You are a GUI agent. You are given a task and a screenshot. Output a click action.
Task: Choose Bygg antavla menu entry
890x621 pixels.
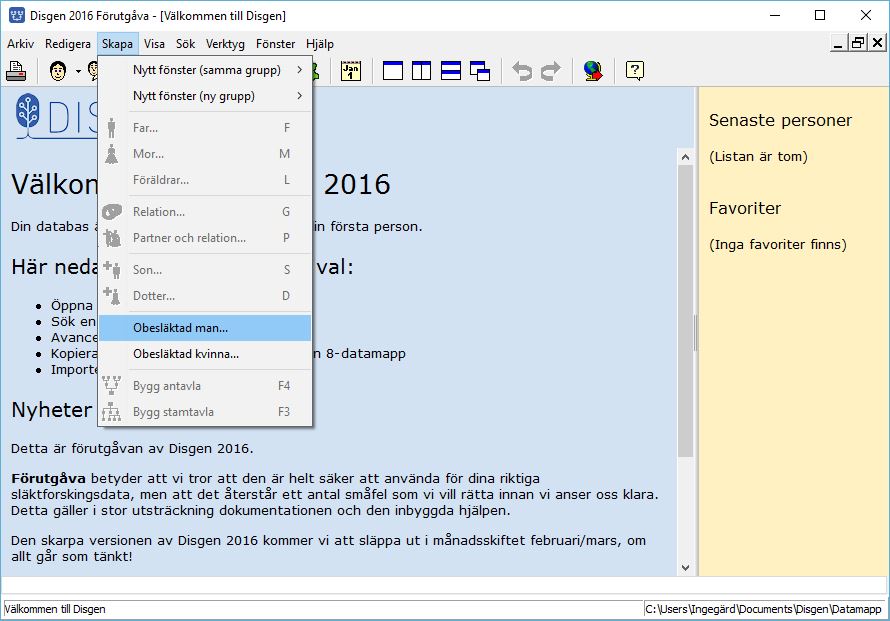coord(205,386)
